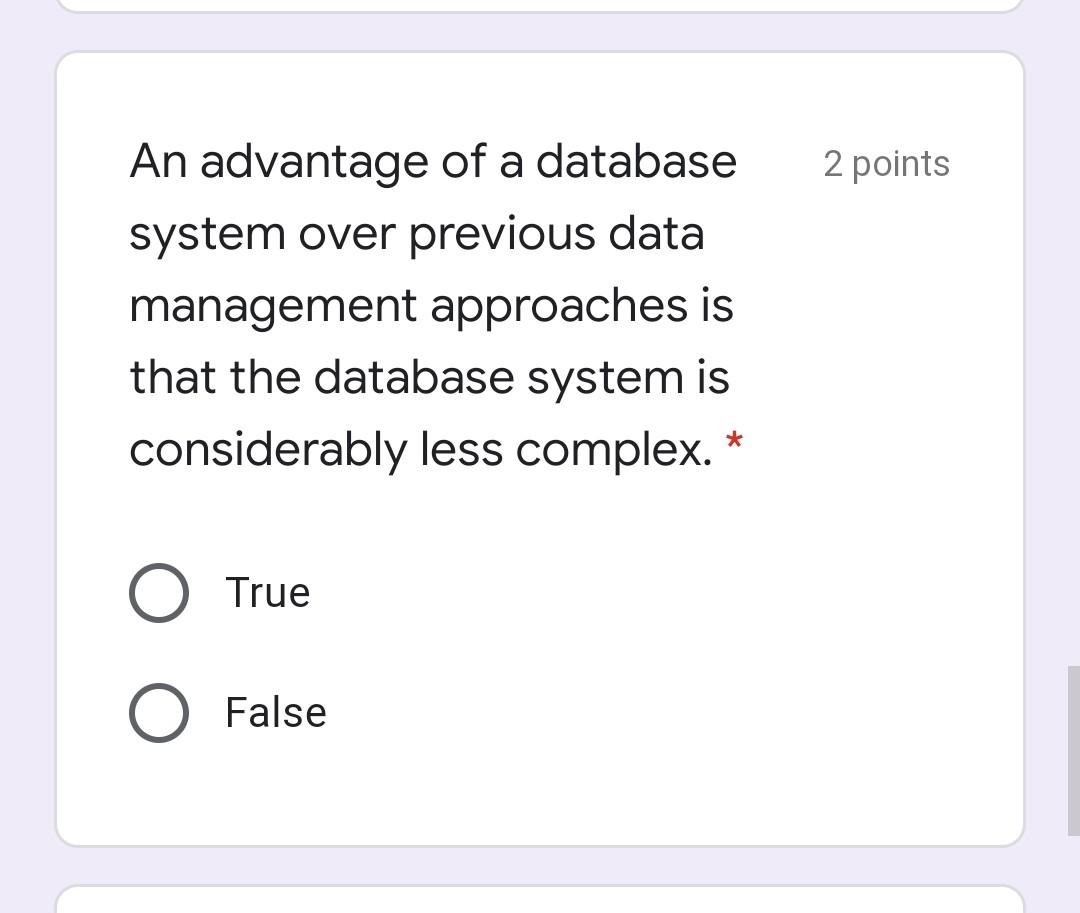Image resolution: width=1080 pixels, height=913 pixels.
Task: Click the True option label
Action: pos(267,592)
